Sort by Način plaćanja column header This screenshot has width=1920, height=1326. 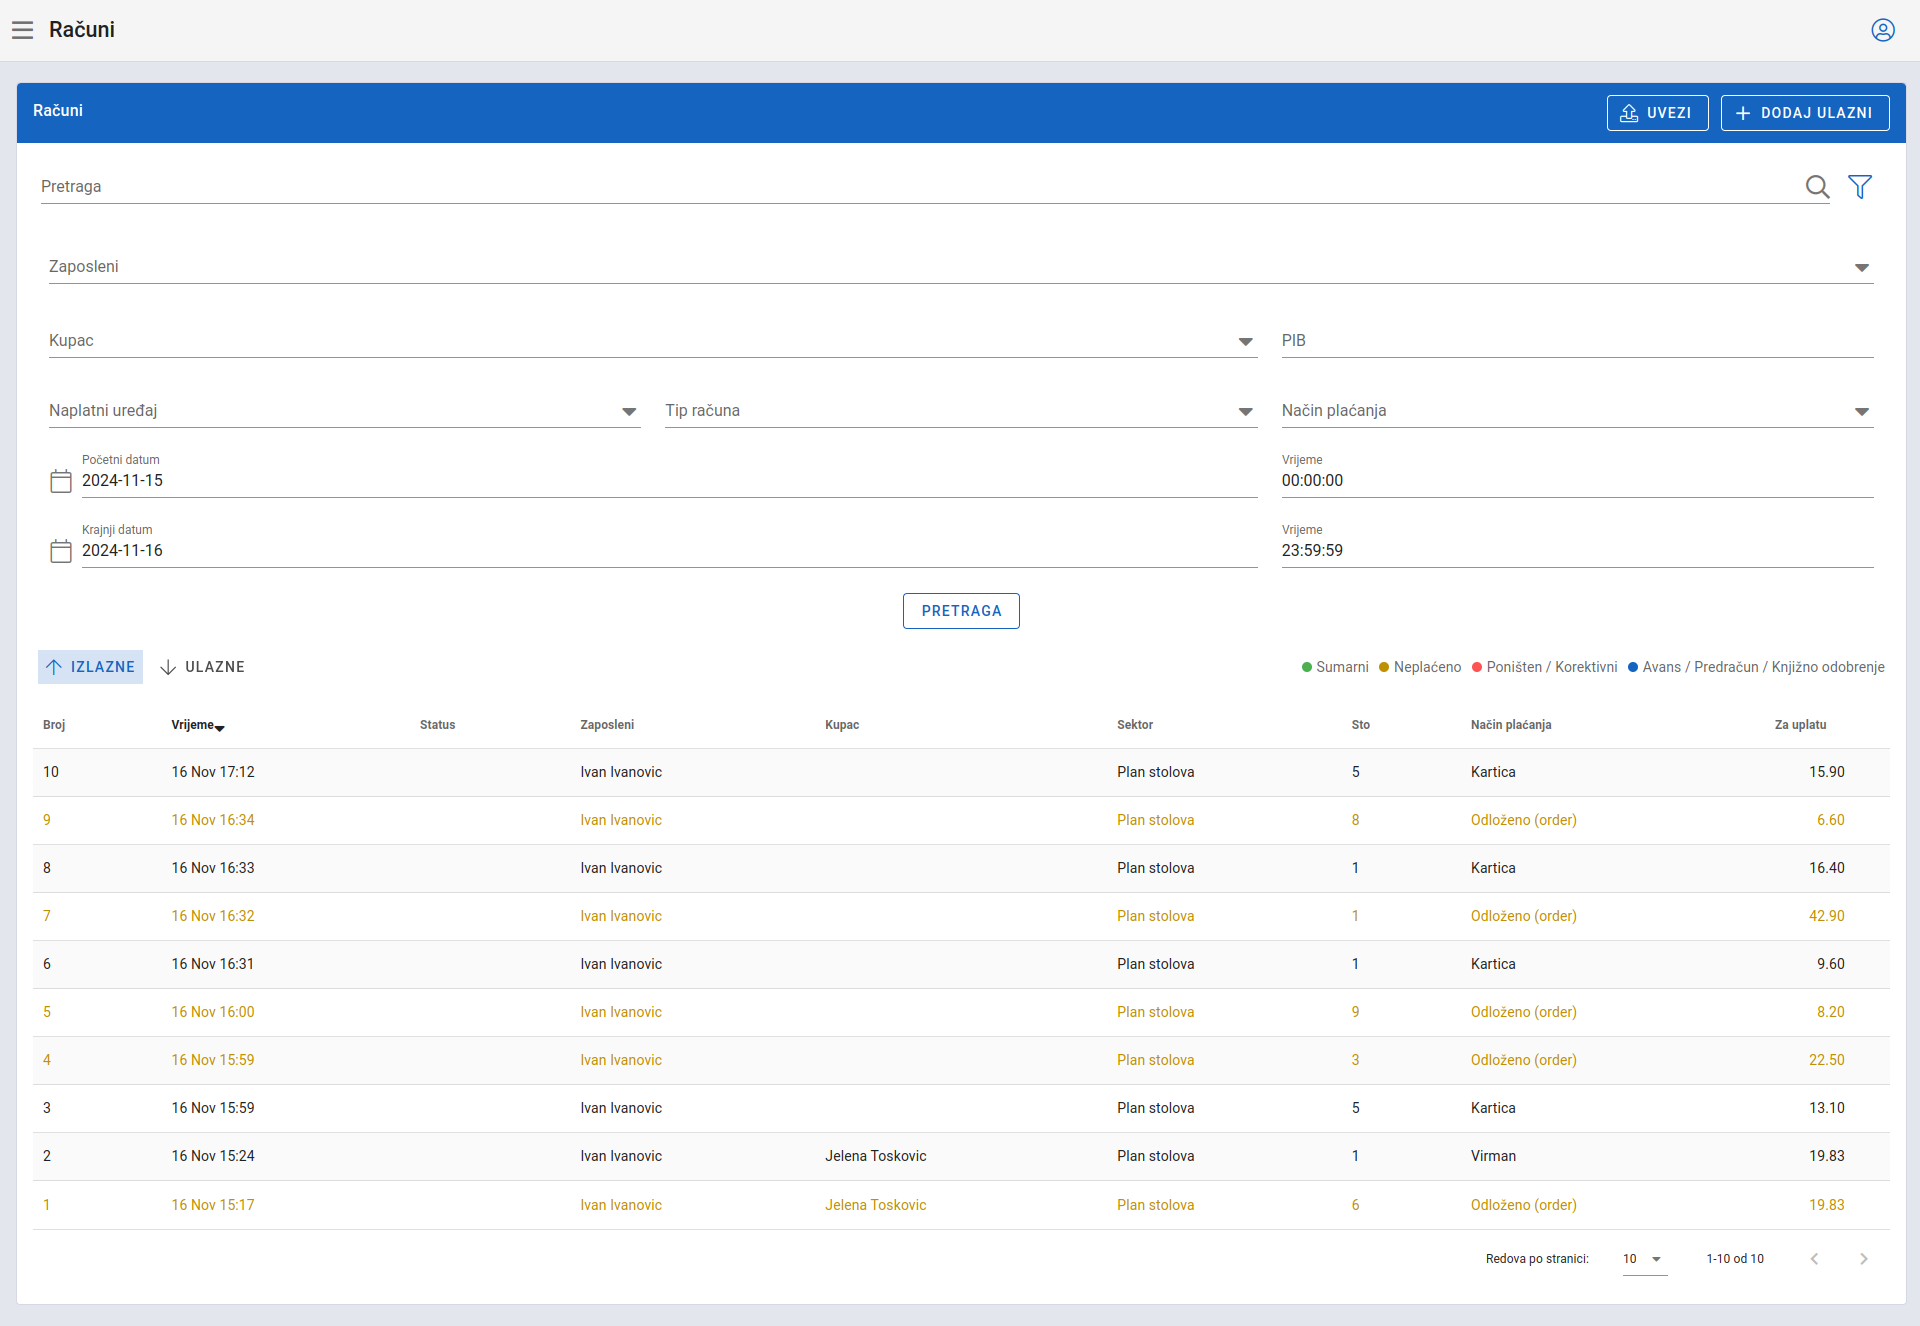click(x=1511, y=725)
